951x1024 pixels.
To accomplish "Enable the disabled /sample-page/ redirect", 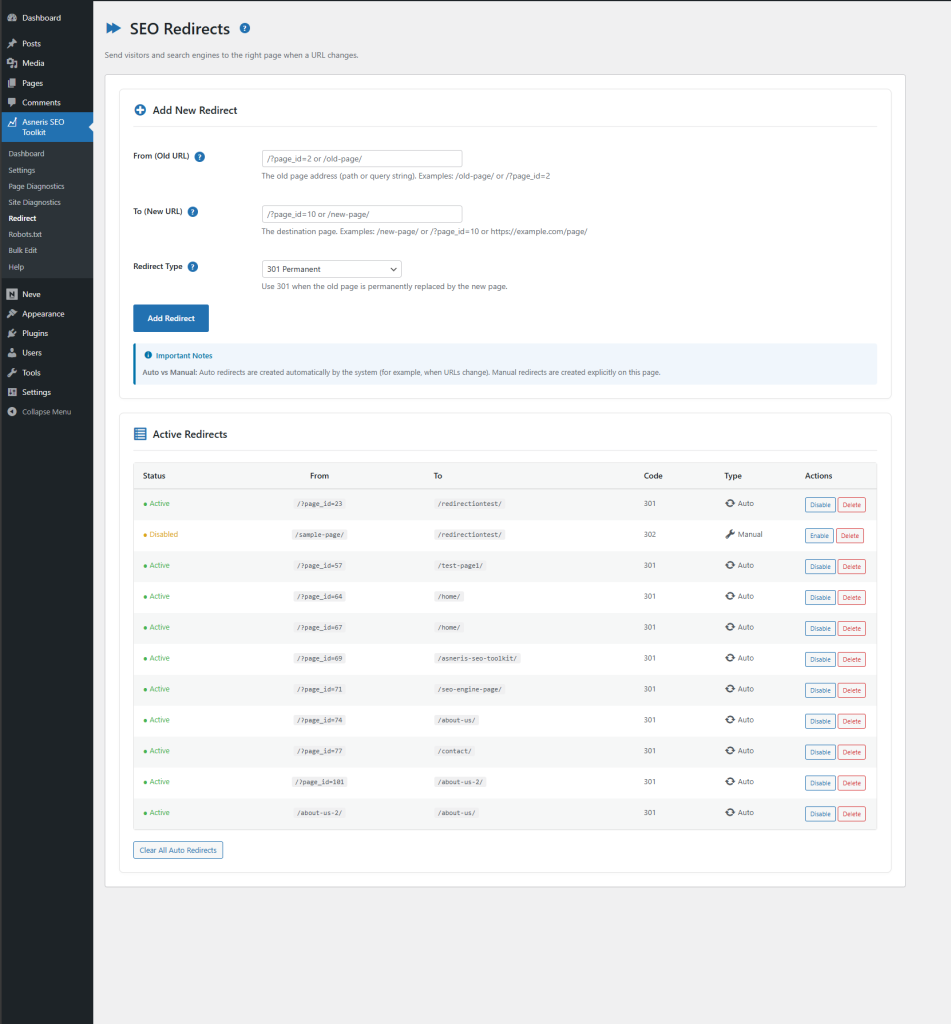I will point(818,535).
